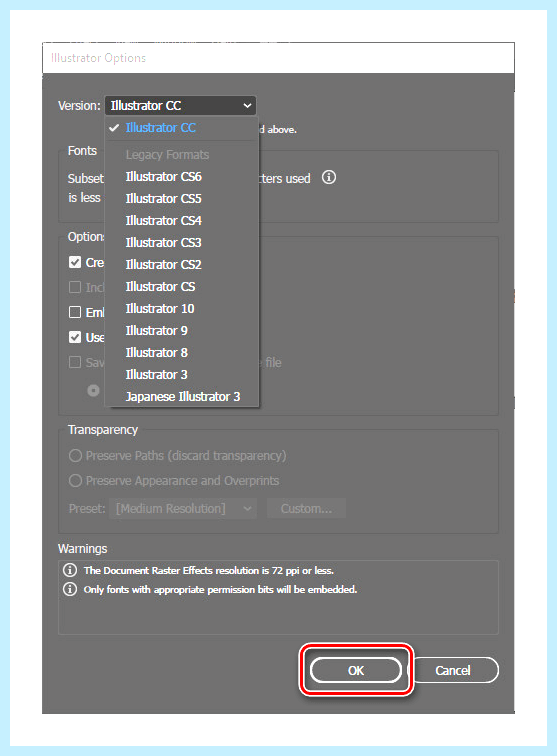The width and height of the screenshot is (557, 756).
Task: Click the Fonts subset info icon
Action: pyautogui.click(x=329, y=177)
